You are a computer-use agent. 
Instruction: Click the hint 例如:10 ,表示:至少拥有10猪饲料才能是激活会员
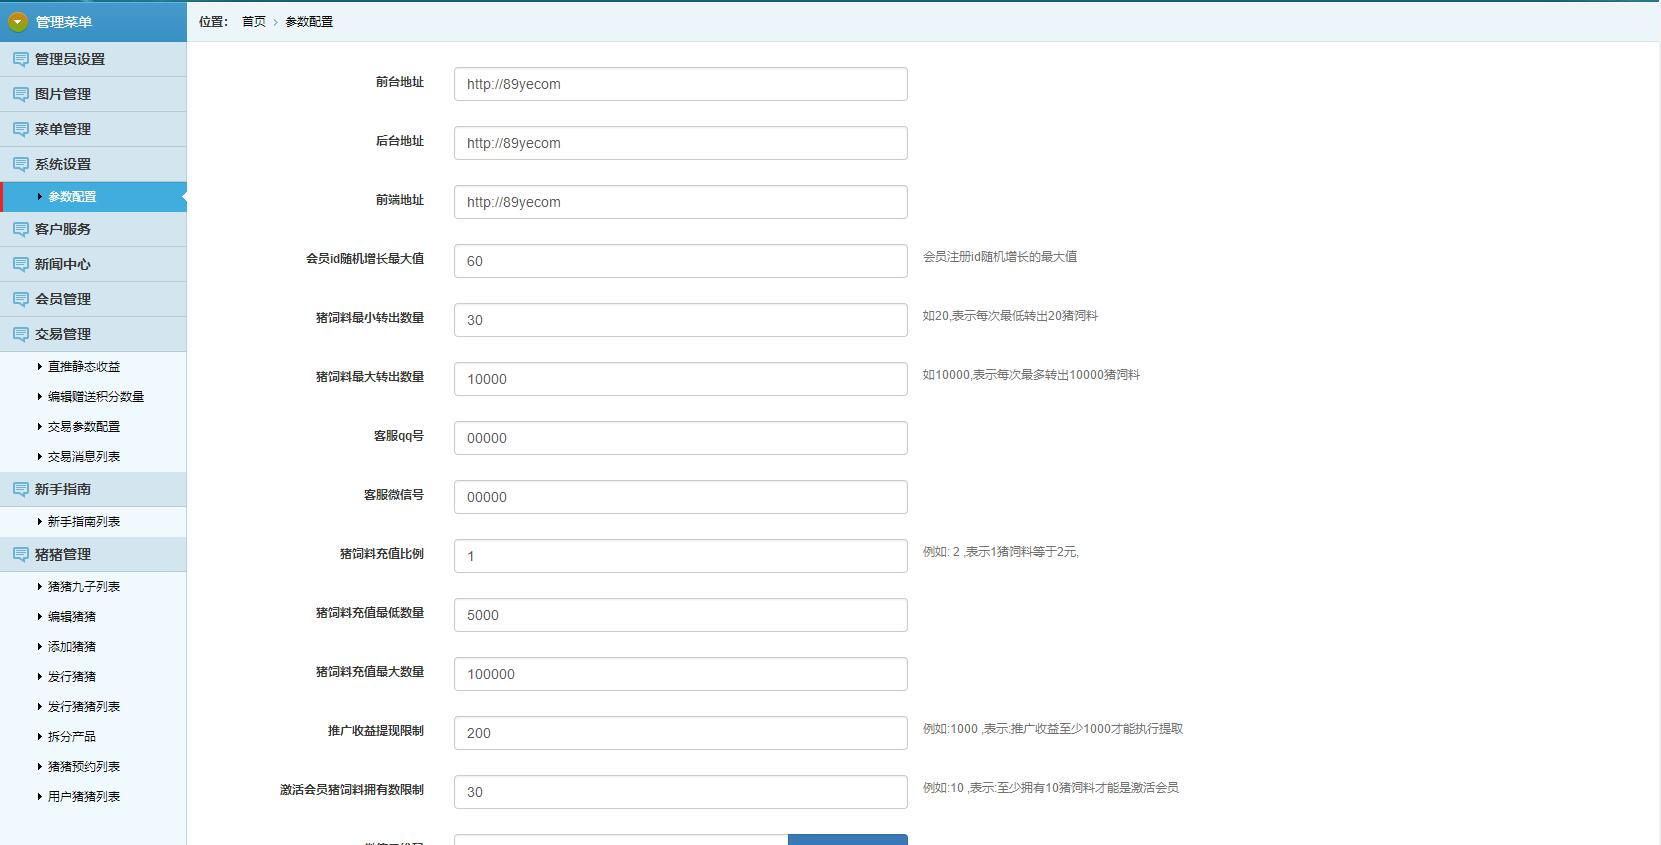click(x=1051, y=788)
